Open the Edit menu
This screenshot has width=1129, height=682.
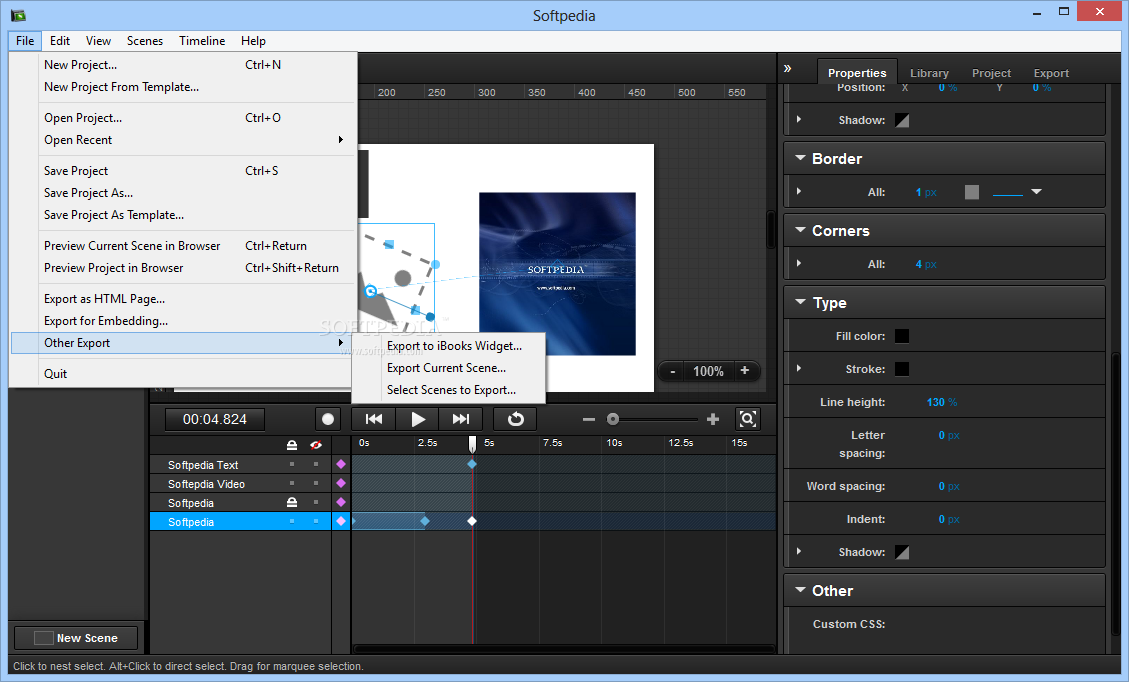click(x=60, y=41)
